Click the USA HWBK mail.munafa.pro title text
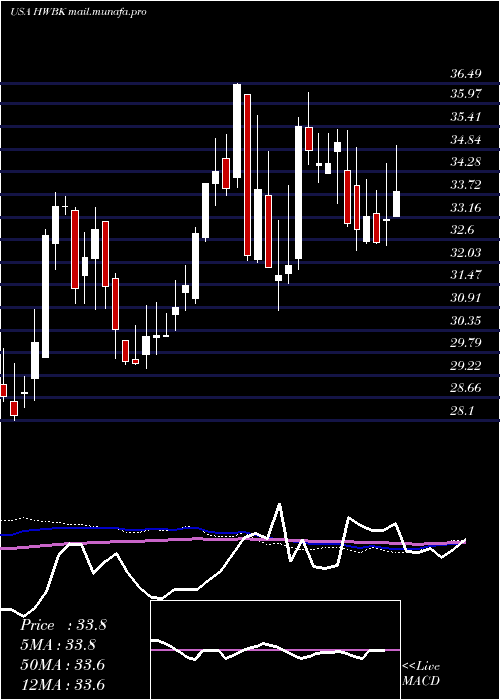This screenshot has width=500, height=700. (78, 12)
